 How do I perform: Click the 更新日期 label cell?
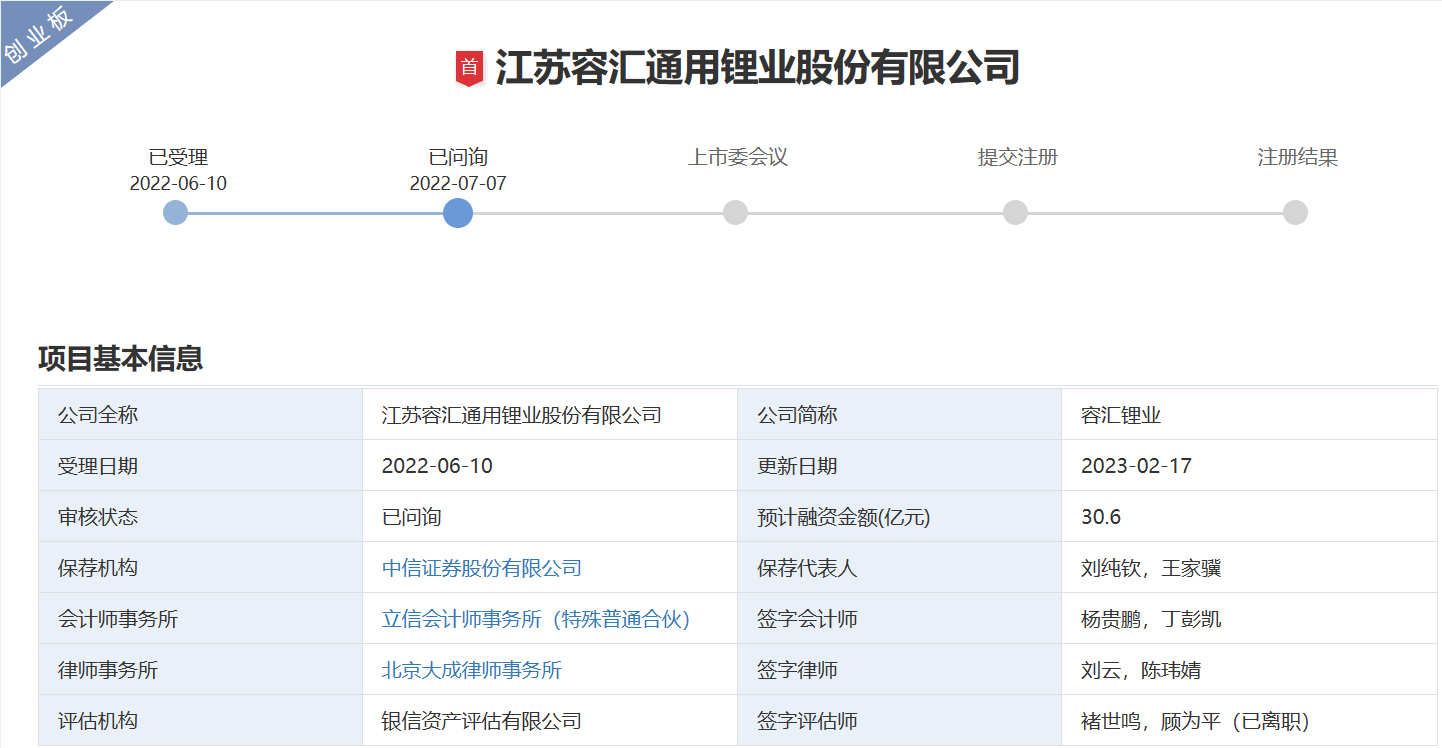pos(899,466)
